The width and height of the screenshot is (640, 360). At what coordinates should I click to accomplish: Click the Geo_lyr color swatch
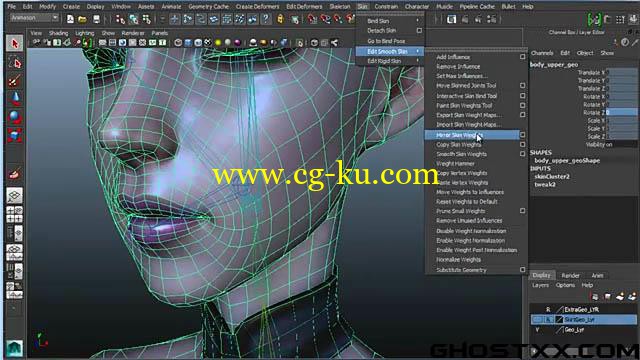tap(559, 330)
